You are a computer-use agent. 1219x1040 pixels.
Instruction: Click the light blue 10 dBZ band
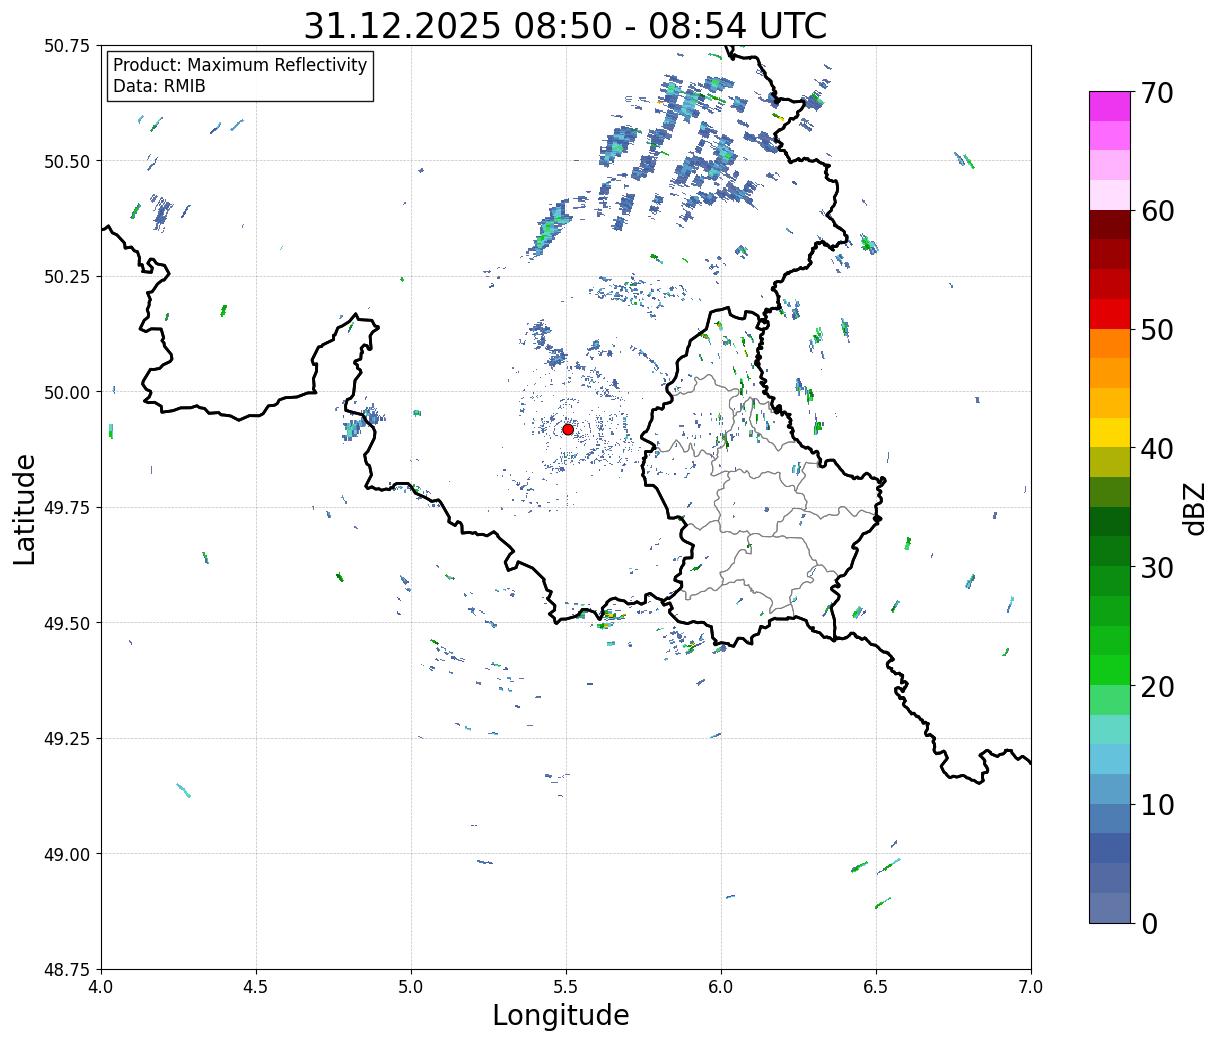(1110, 789)
